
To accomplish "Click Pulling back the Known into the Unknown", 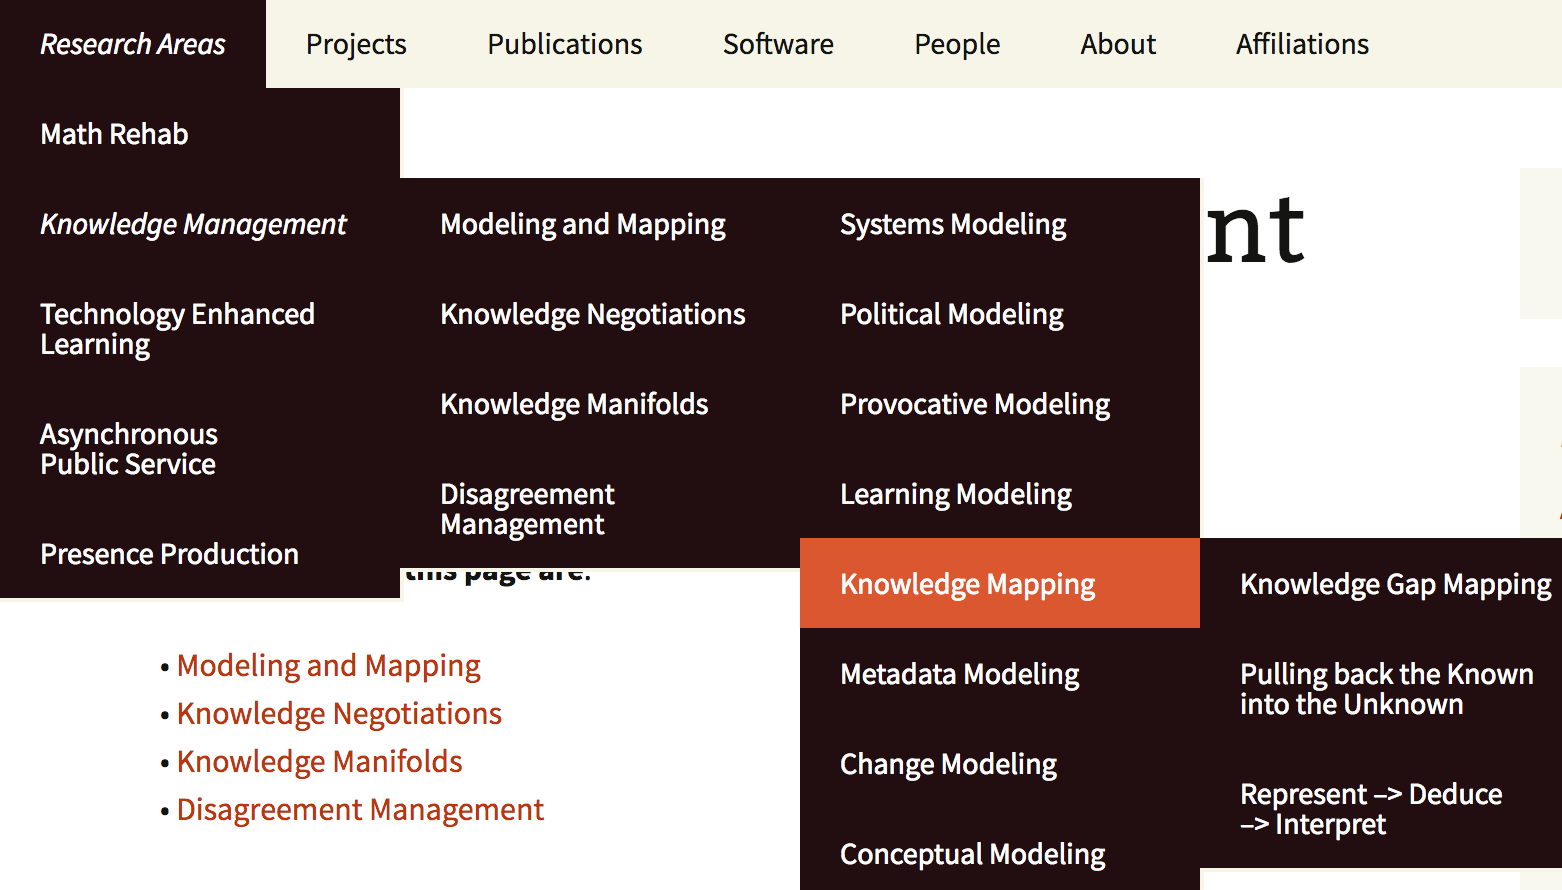I will [1386, 689].
